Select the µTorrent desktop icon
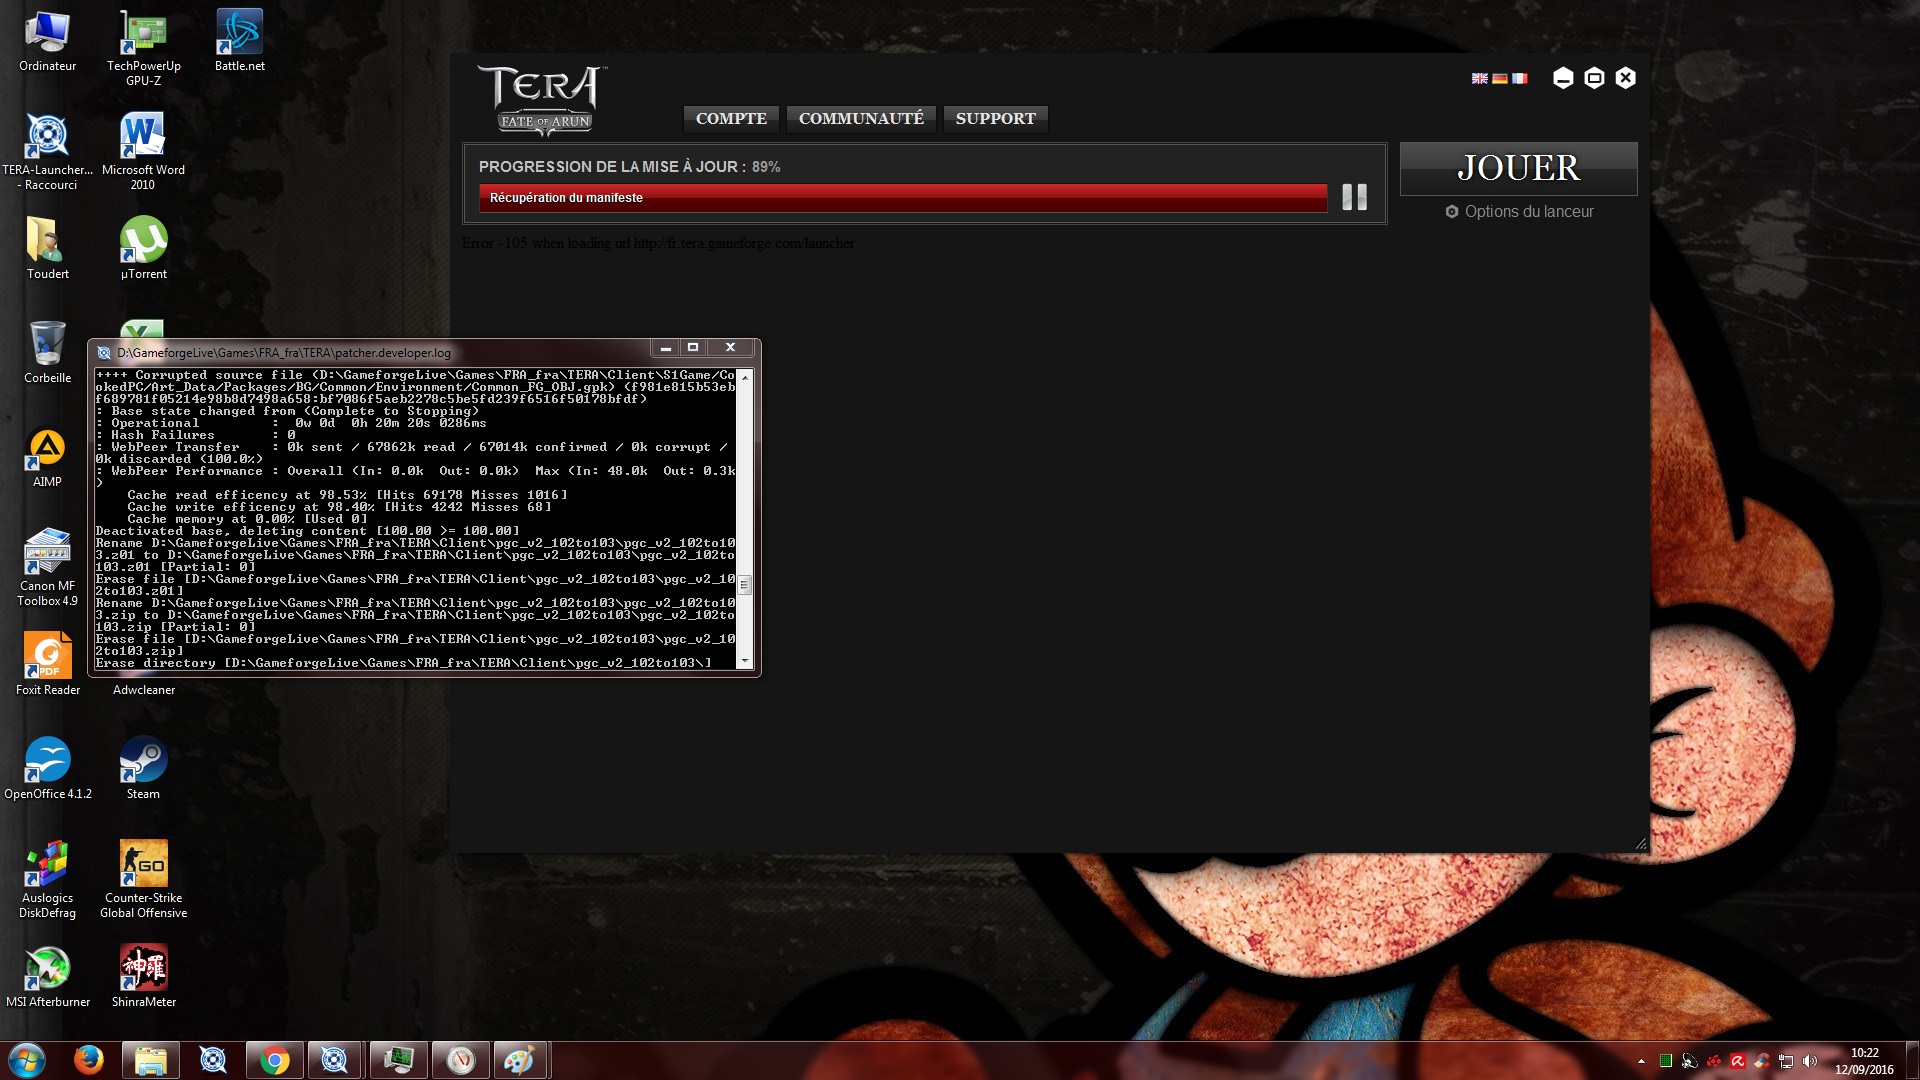The height and width of the screenshot is (1080, 1920). 143,250
